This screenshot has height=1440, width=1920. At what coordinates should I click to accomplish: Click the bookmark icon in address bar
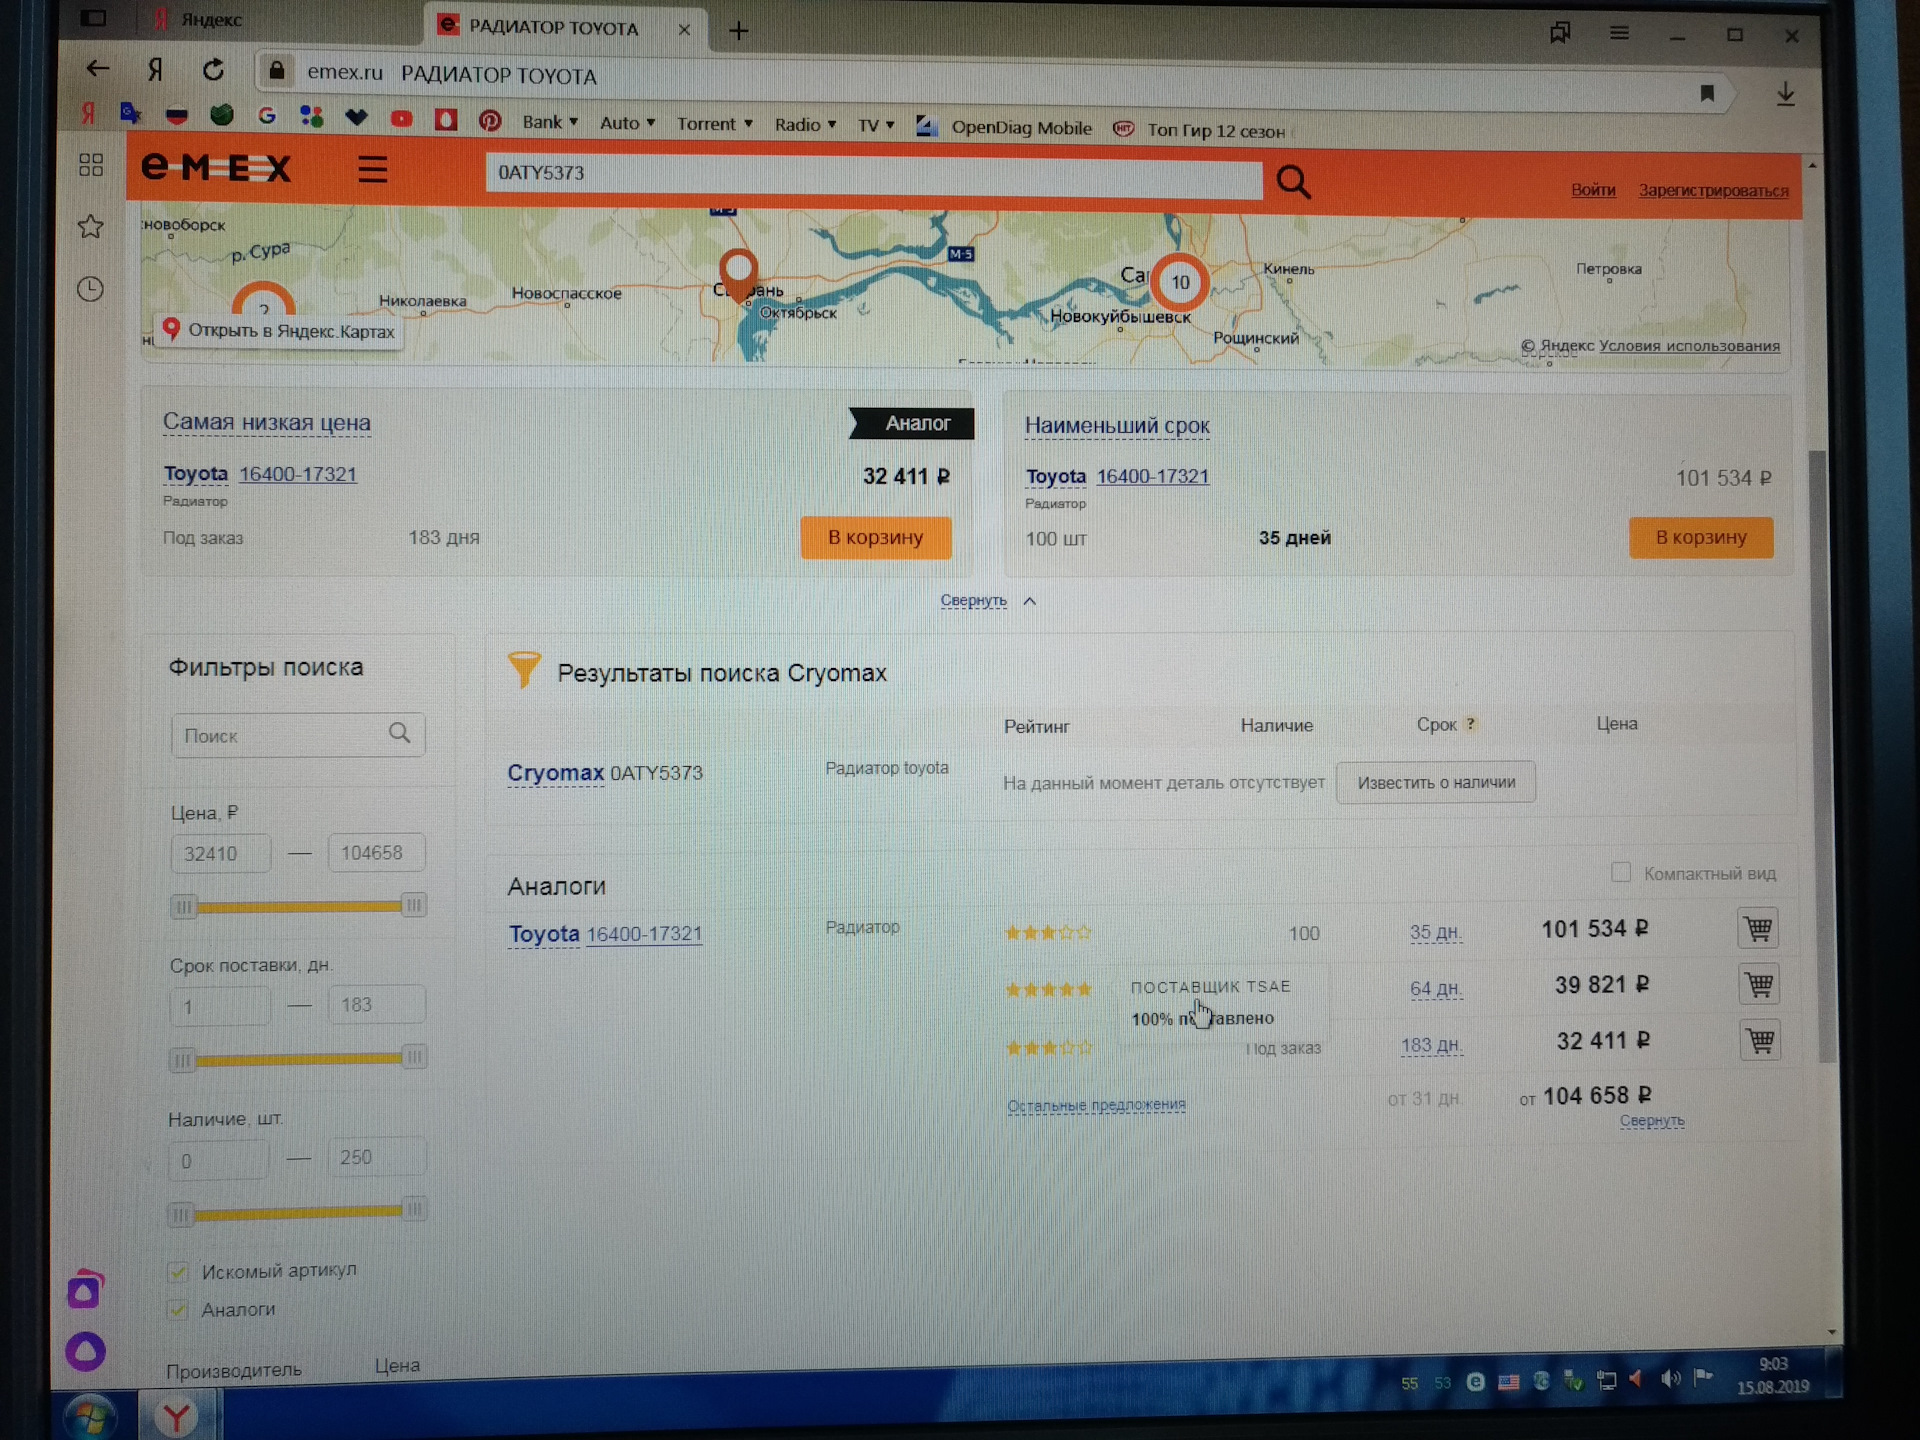tap(1707, 94)
